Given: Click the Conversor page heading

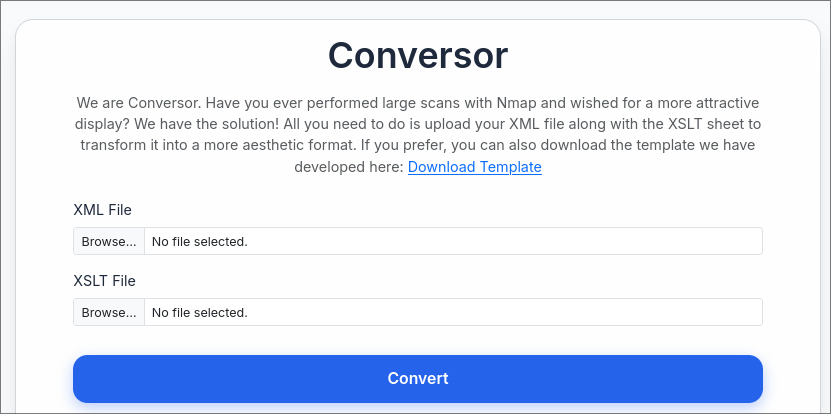Looking at the screenshot, I should [x=417, y=54].
